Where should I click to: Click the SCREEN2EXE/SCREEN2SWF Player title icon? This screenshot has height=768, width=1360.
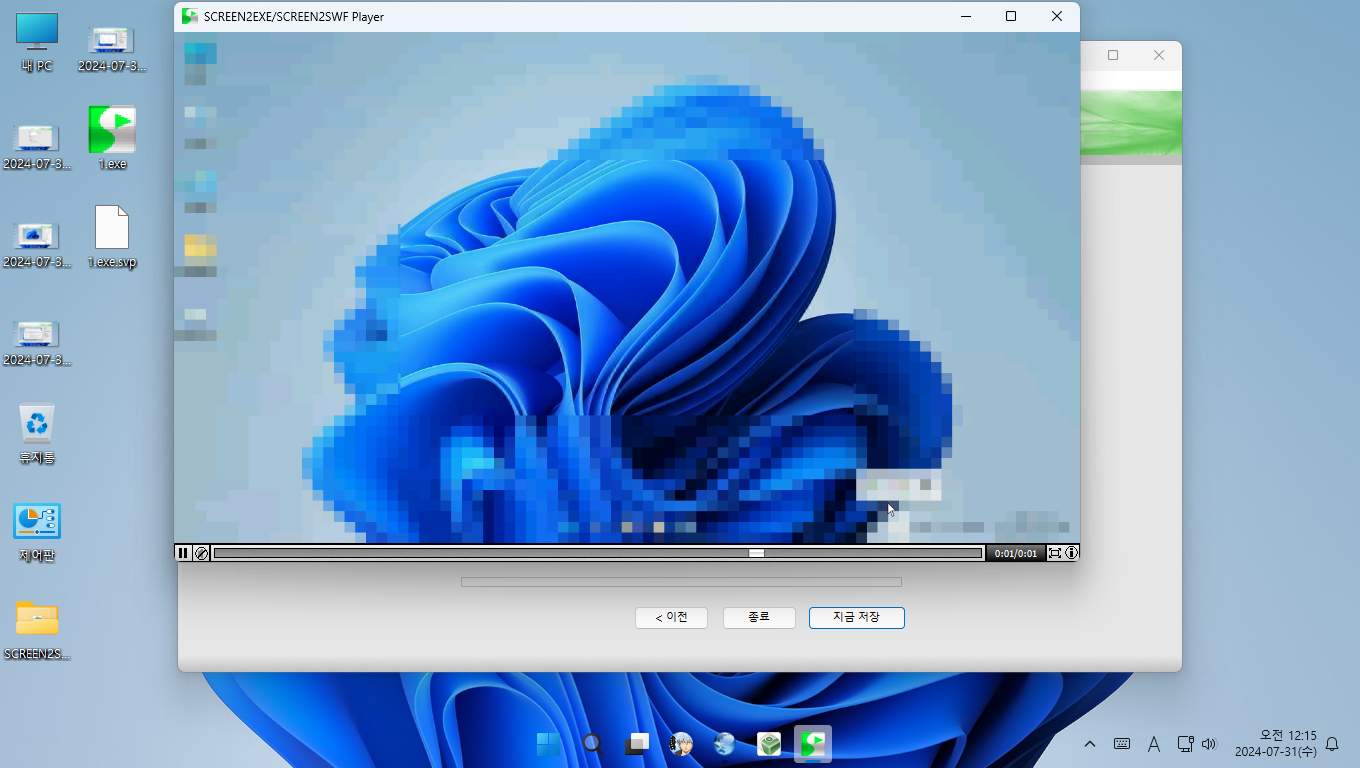coord(189,16)
